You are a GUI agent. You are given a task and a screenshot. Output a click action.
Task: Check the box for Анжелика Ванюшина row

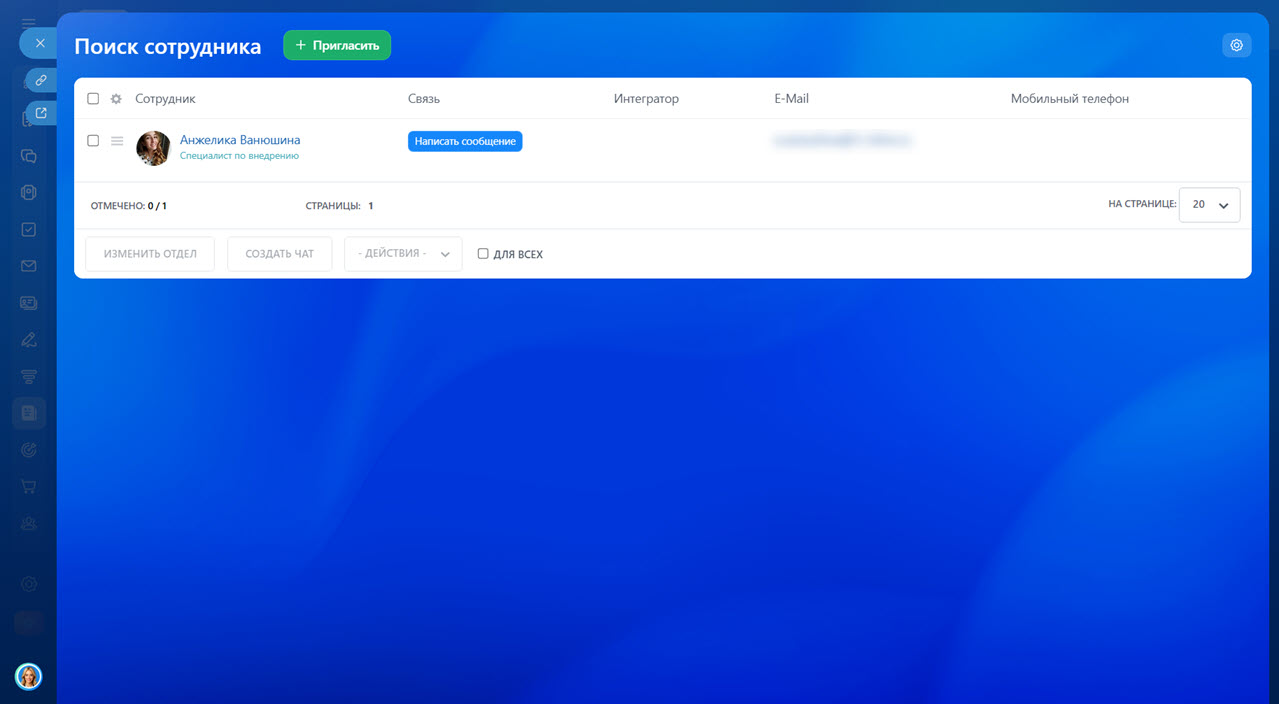coord(93,141)
